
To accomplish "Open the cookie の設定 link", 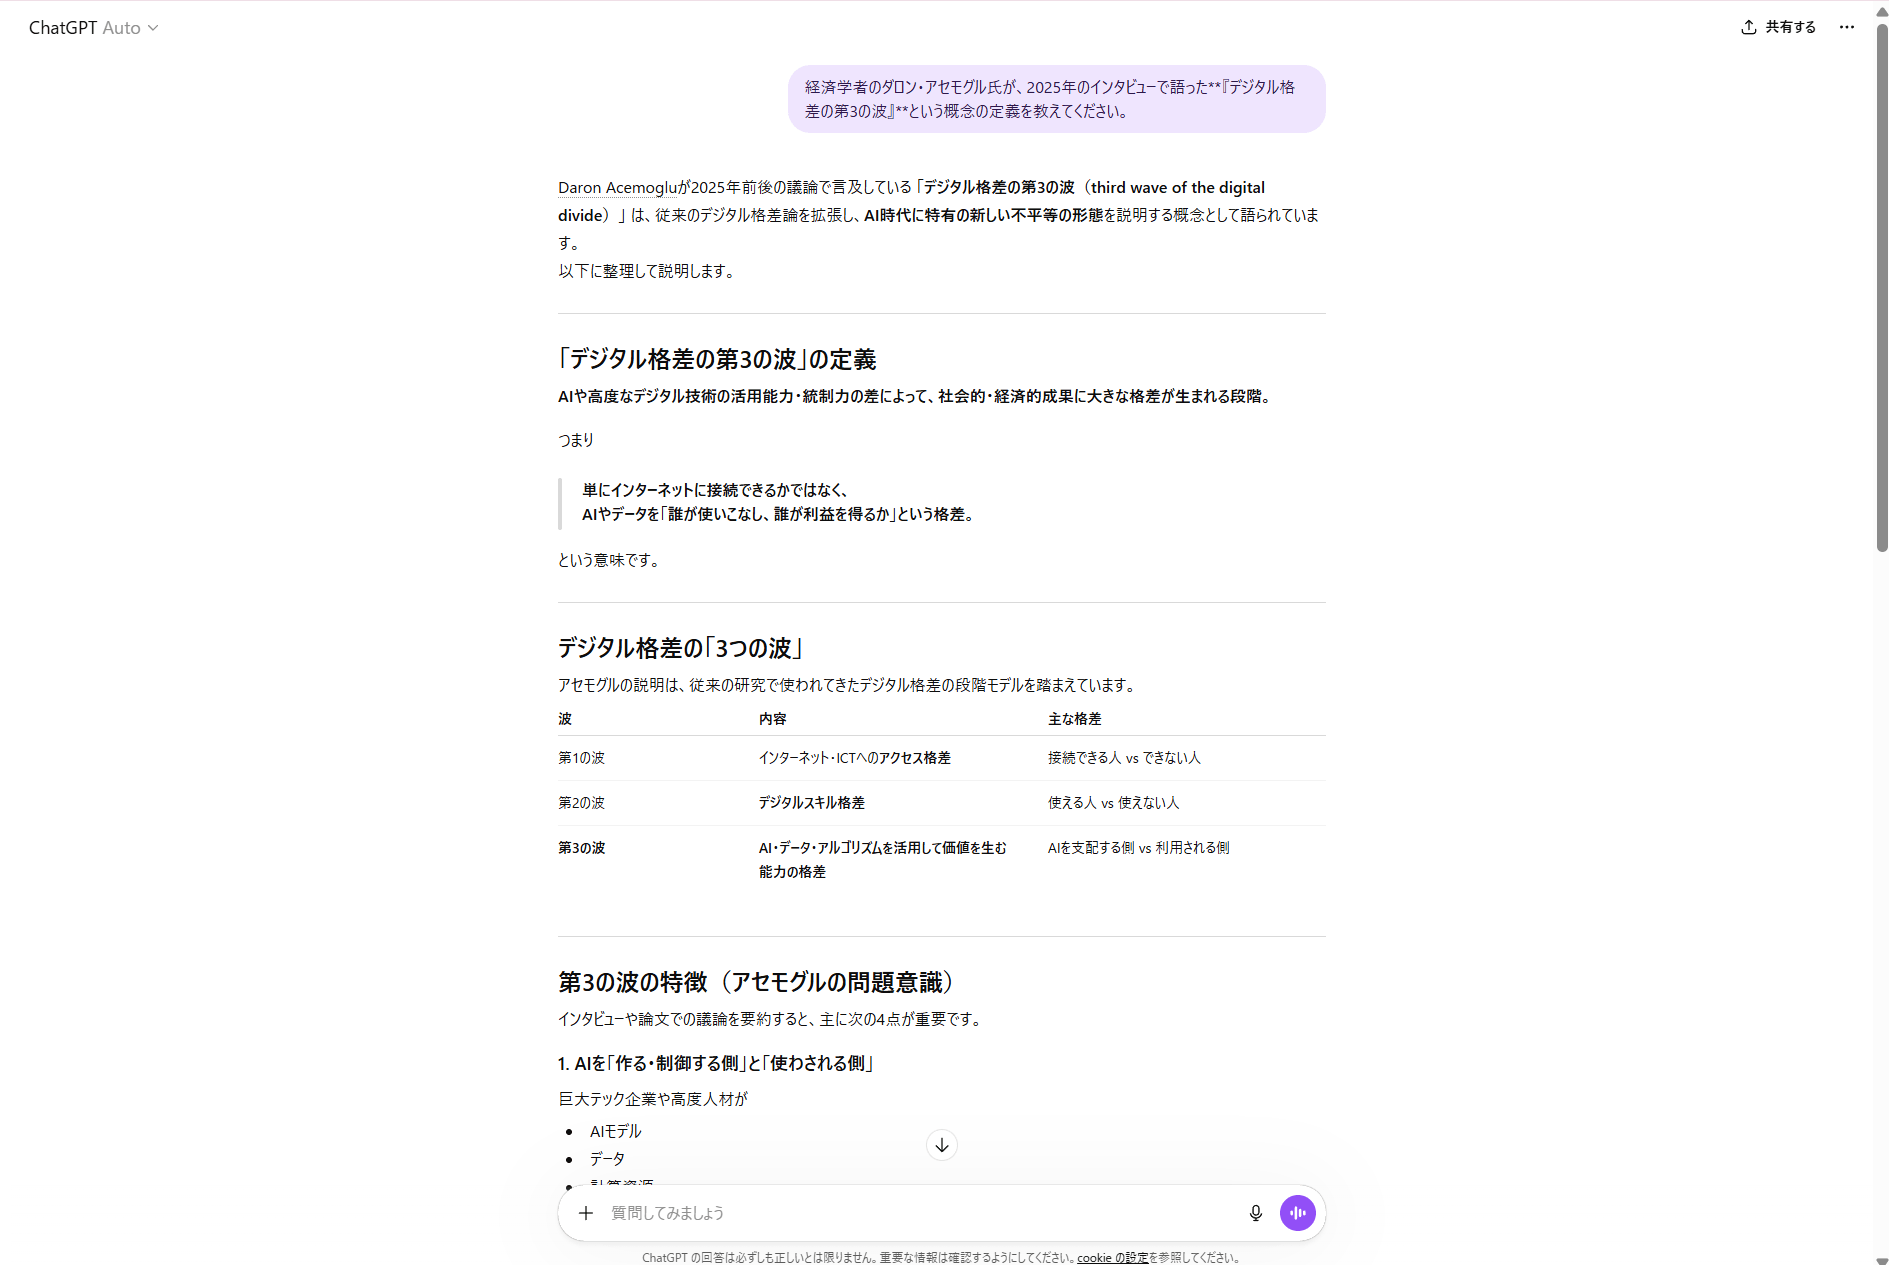I will [x=1112, y=1258].
